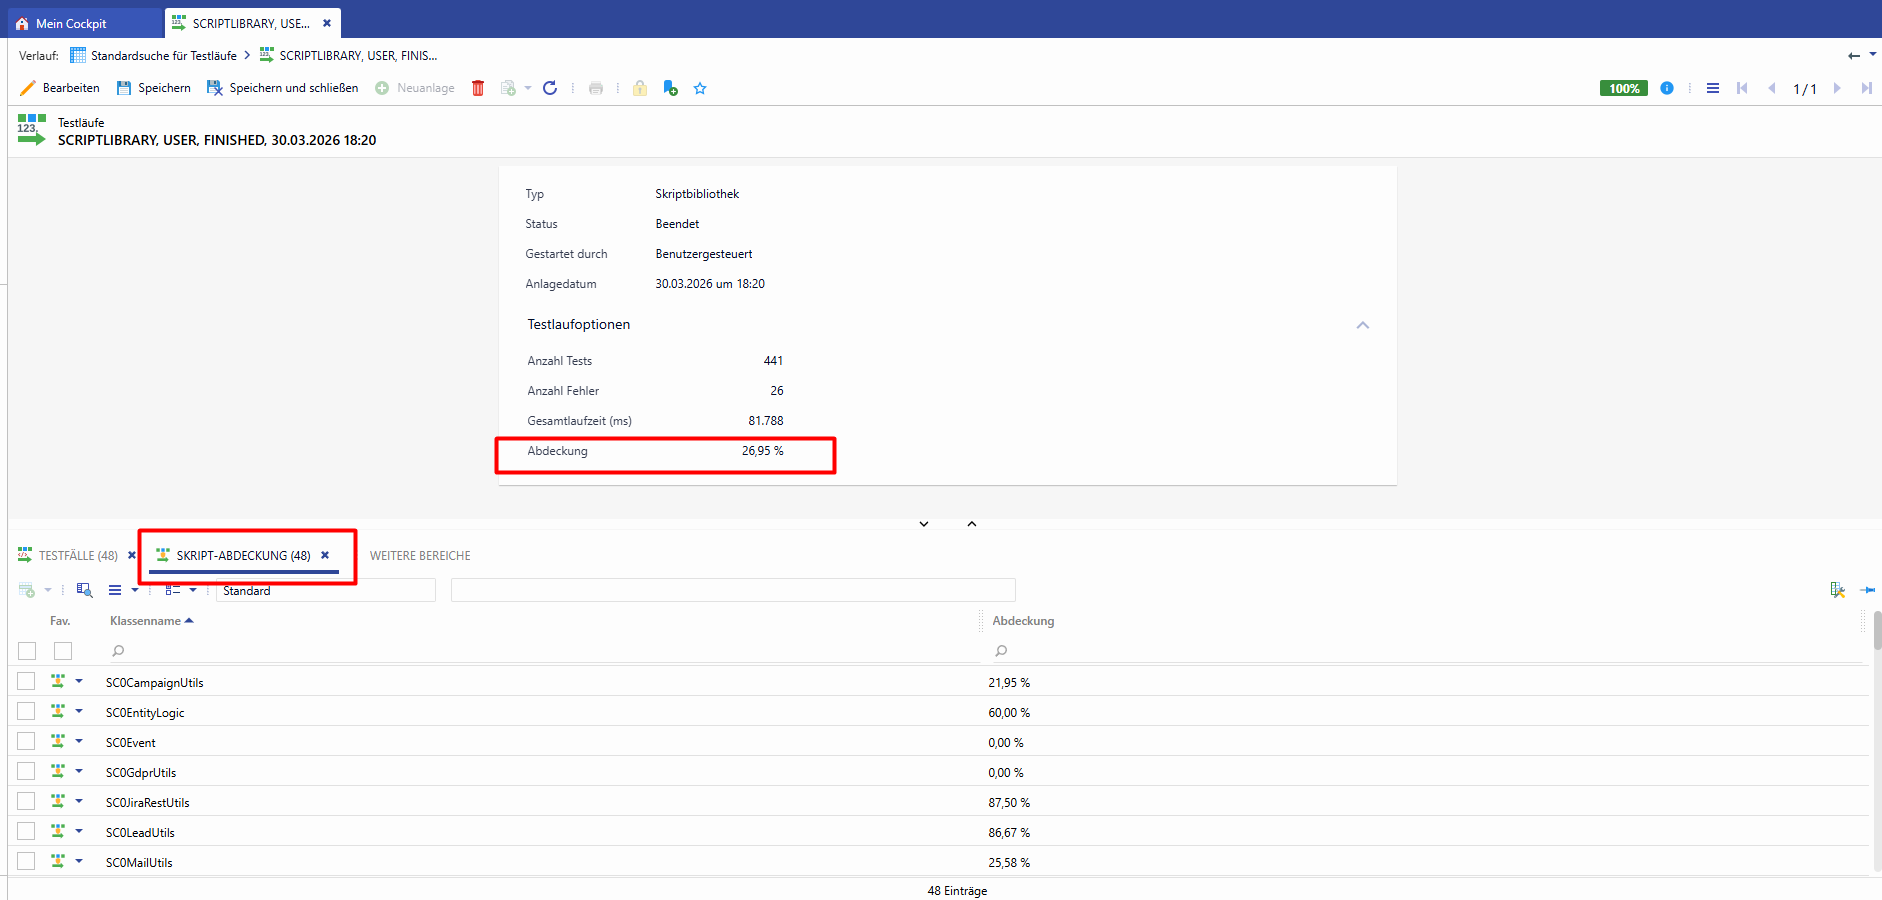Open the history dropdown beside the back arrow
Viewport: 1882px width, 900px height.
point(1873,54)
